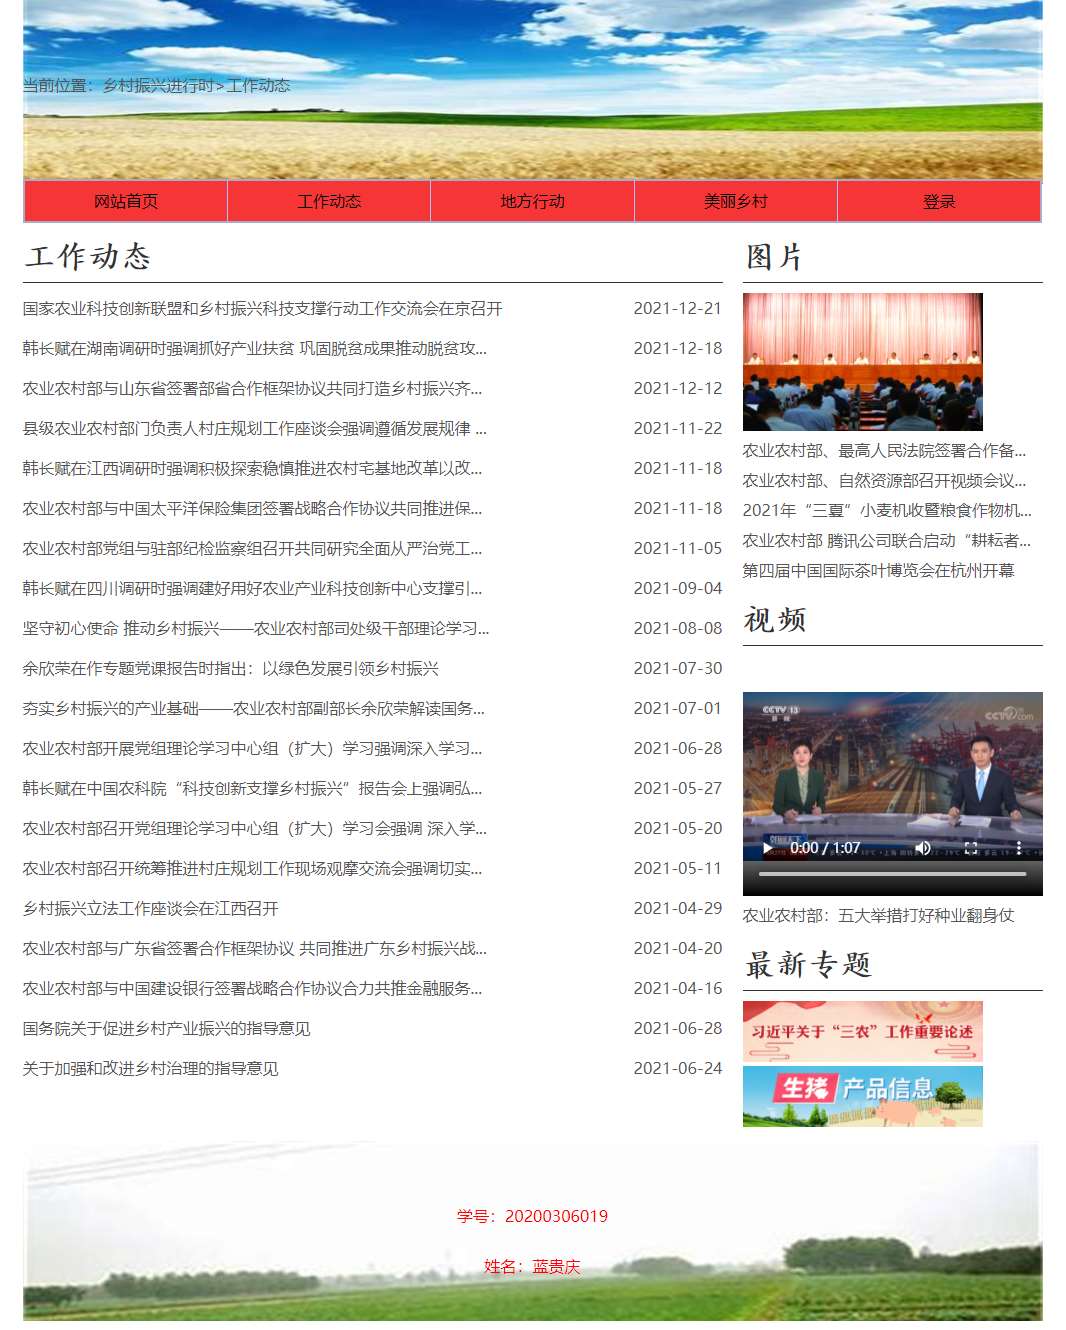
Task: Open the 2021年“三夏”小麦机收 link
Action: [887, 511]
